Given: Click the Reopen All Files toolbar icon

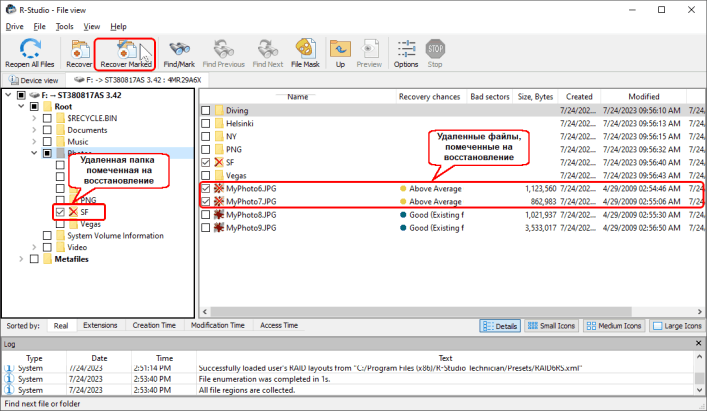Looking at the screenshot, I should tap(29, 49).
